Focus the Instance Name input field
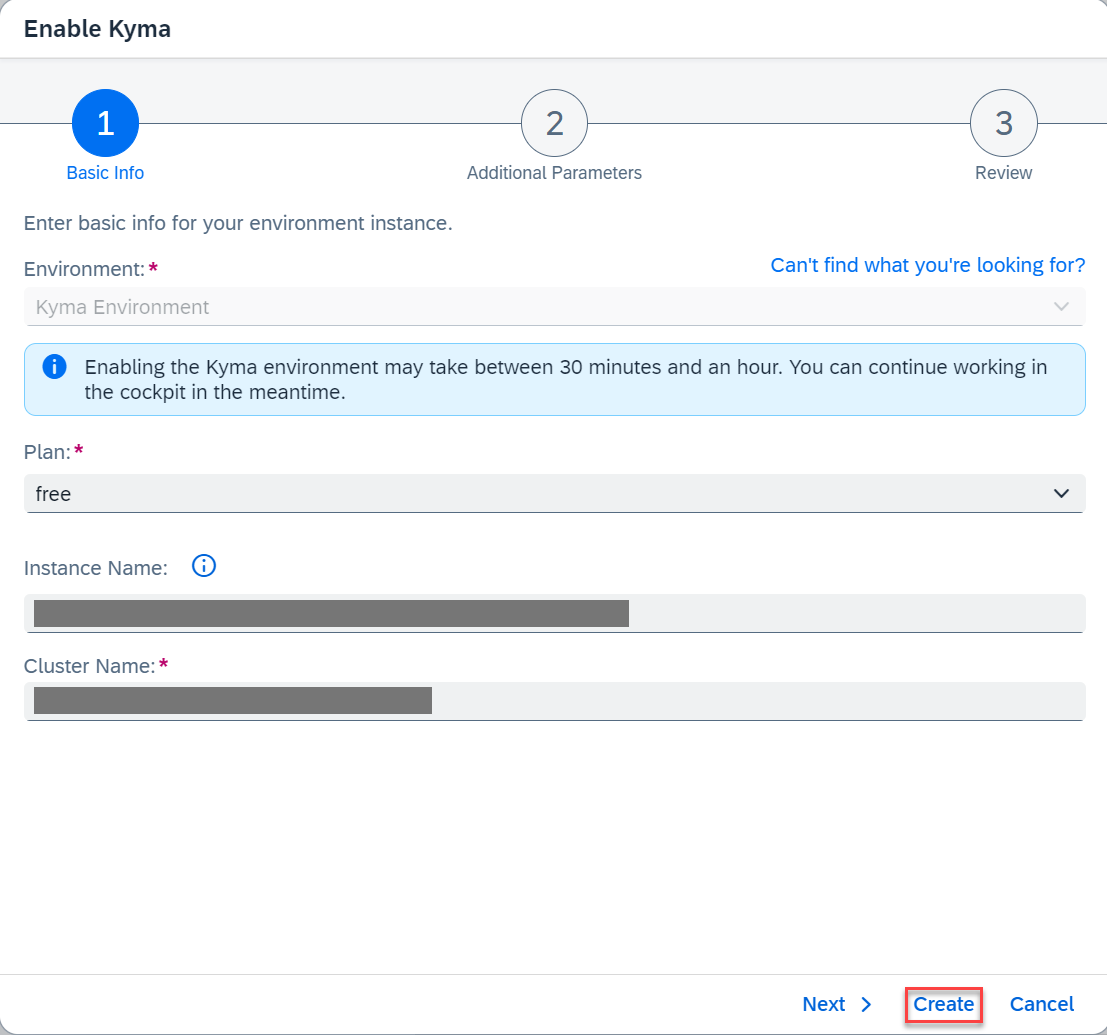Screen dimensions: 1107x1035 pos(554,614)
